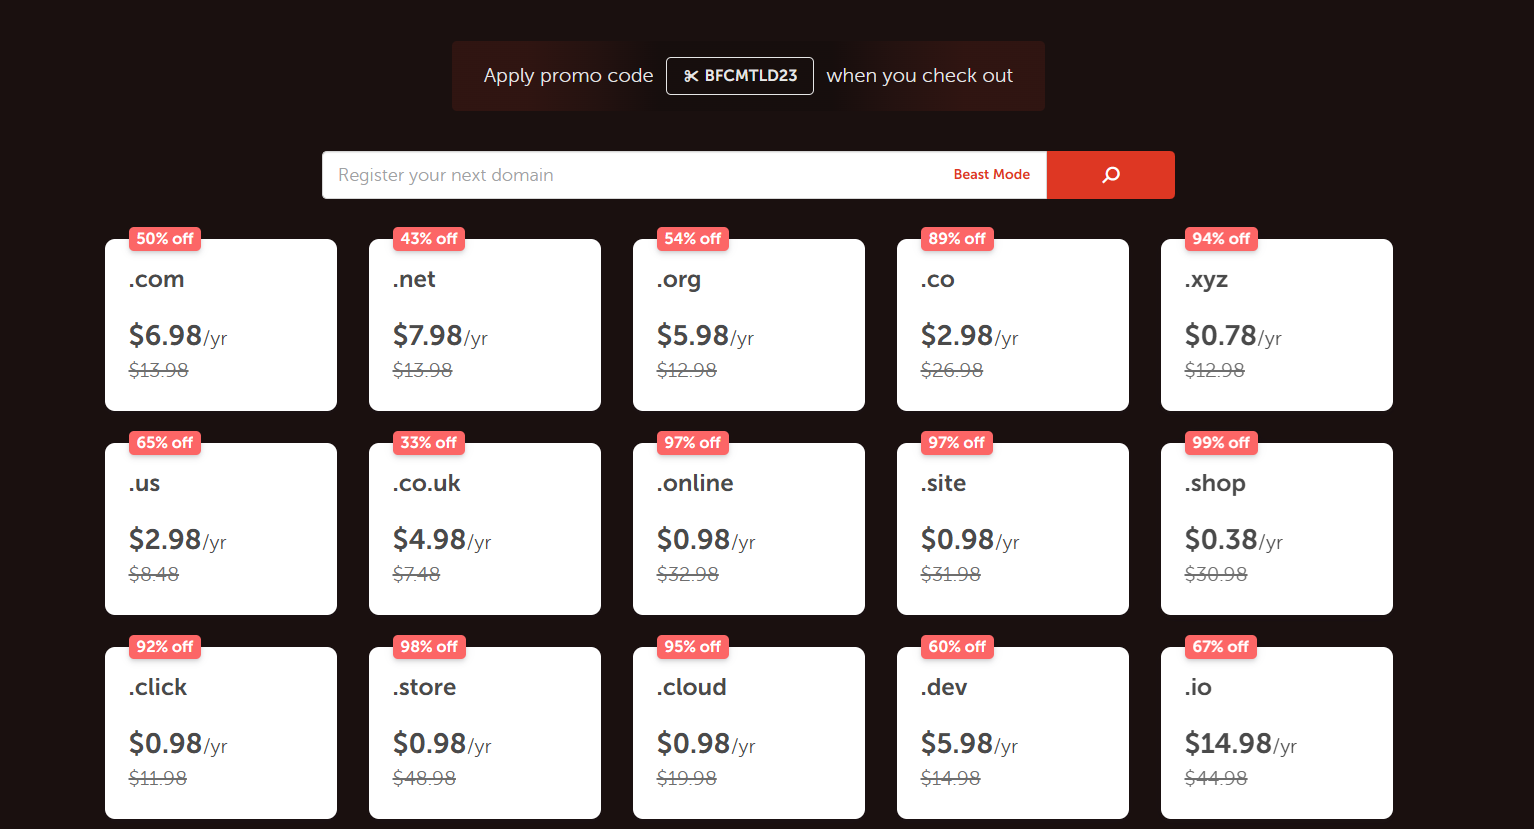Select the .com domain card
Screen dimensions: 1534x829
(x=221, y=325)
